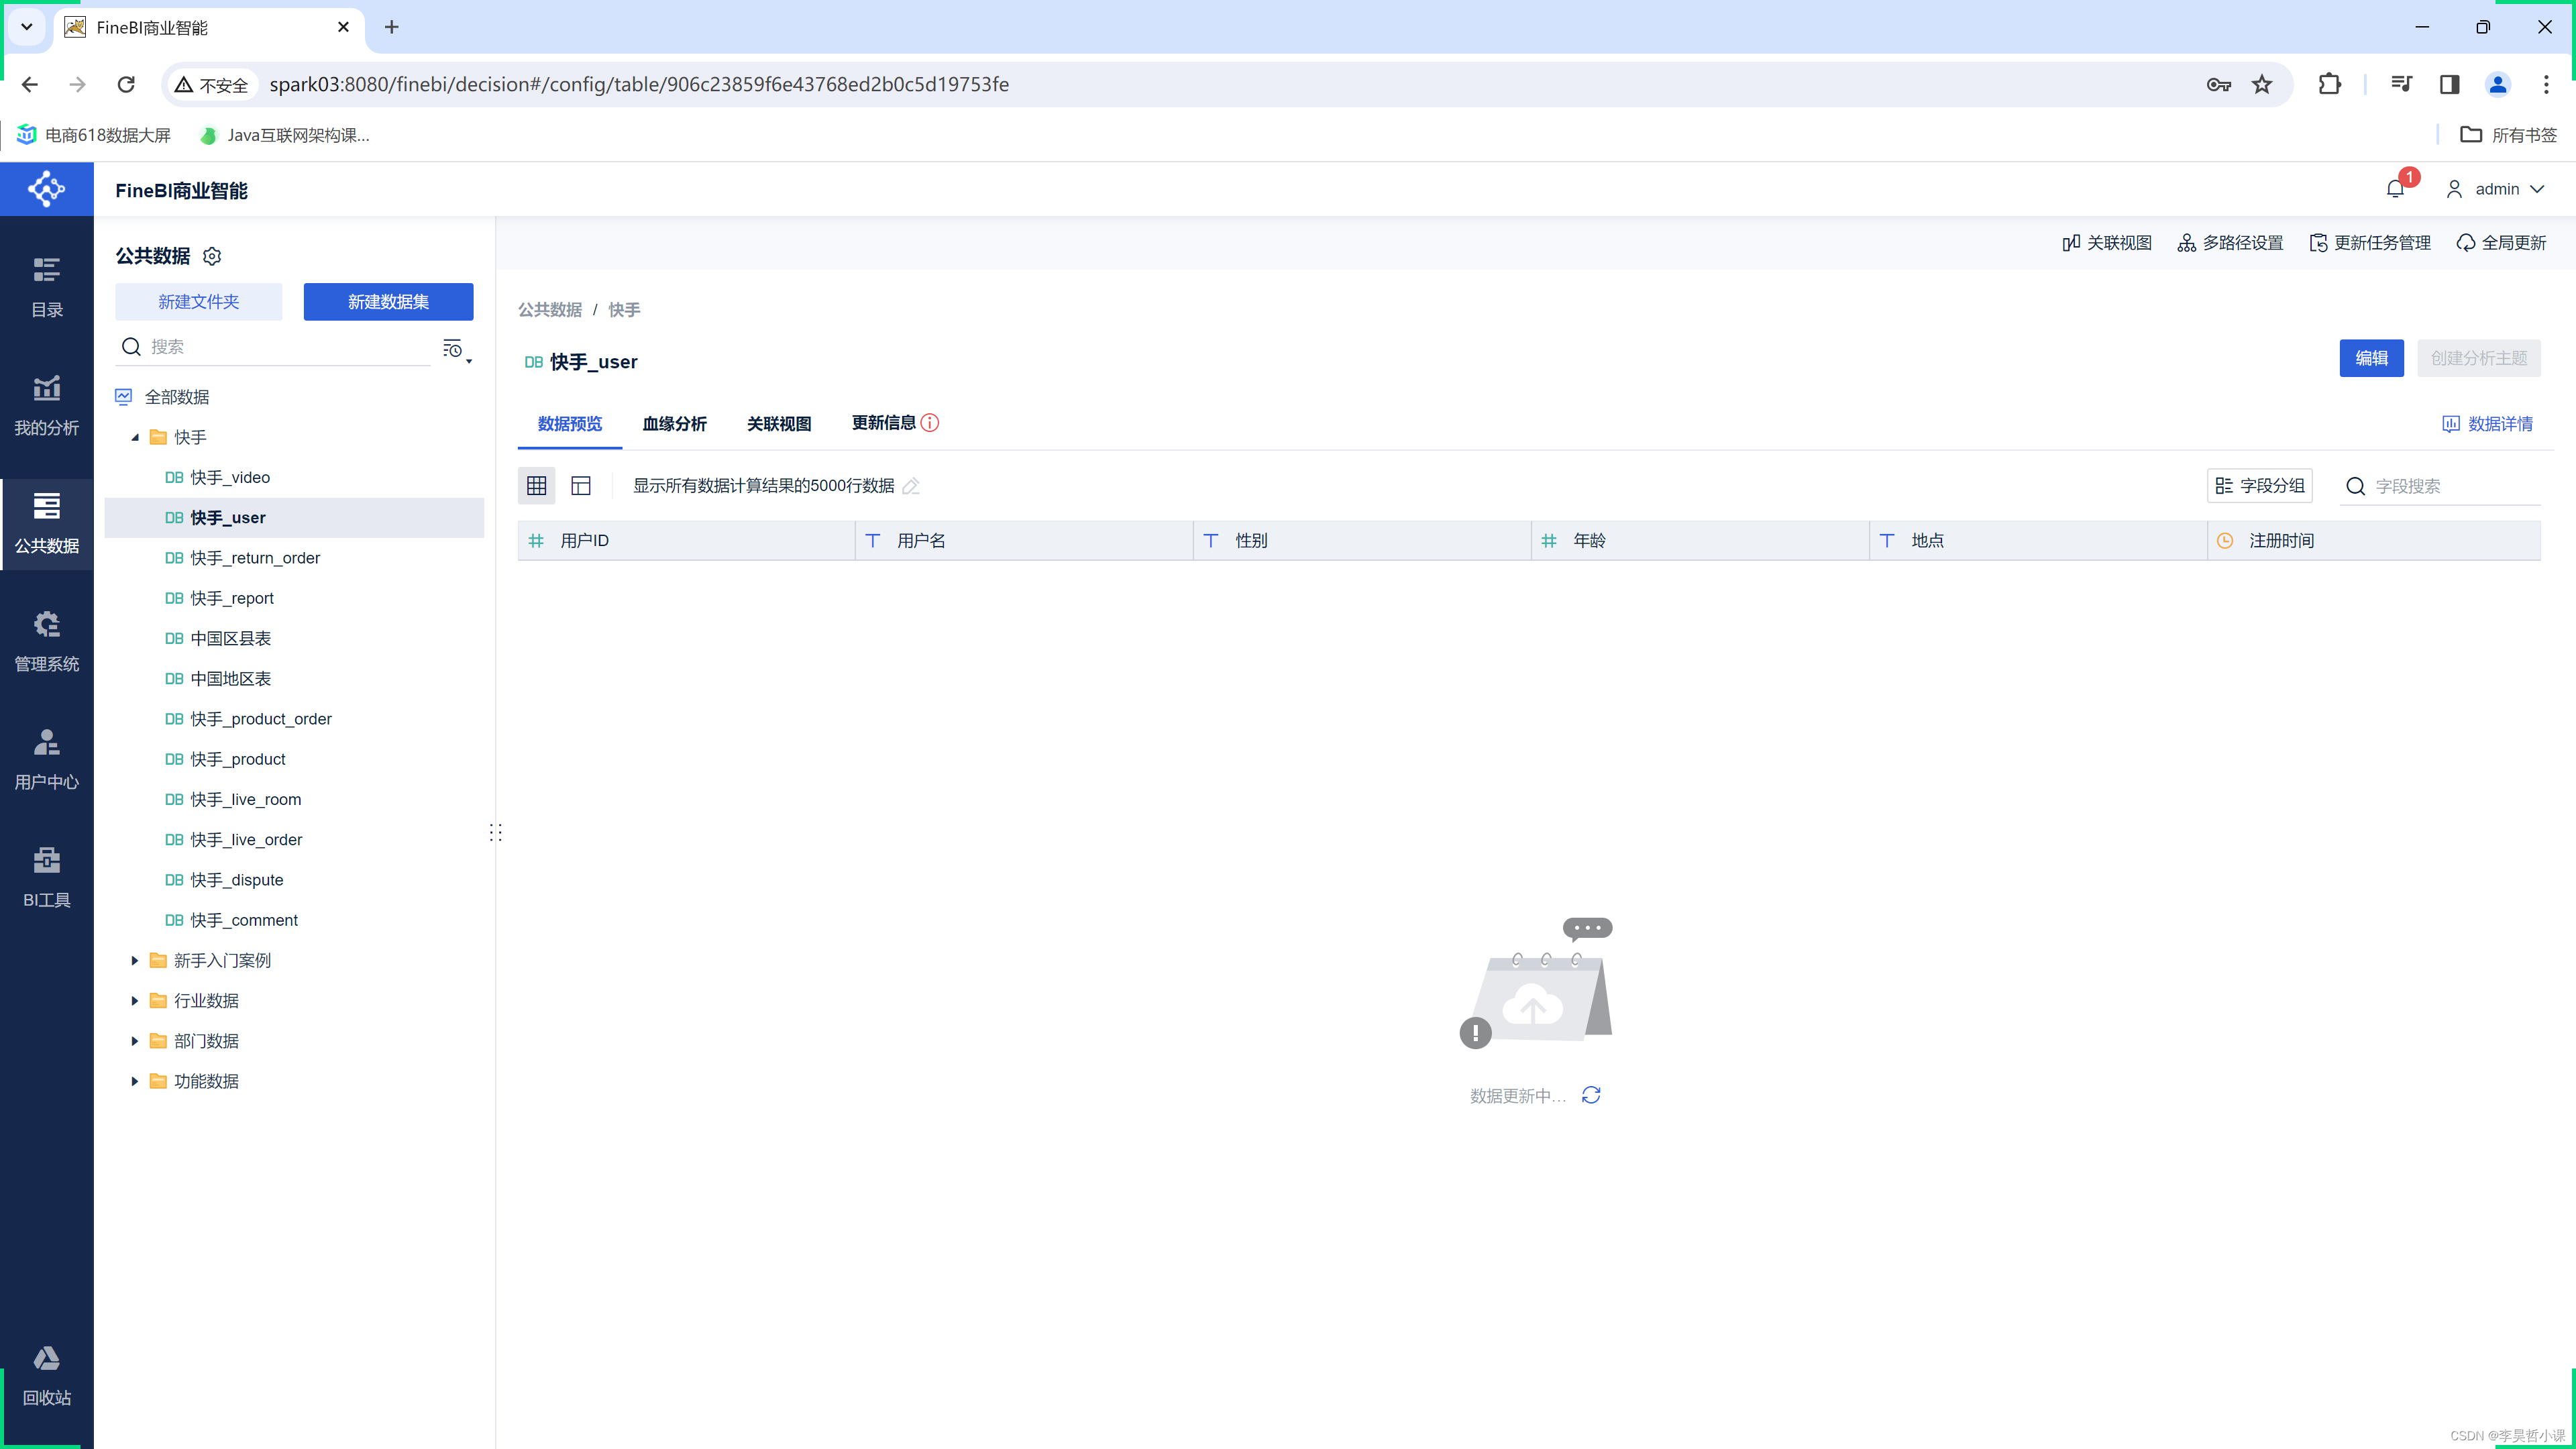Click the blue 编辑 button
2576x1449 pixels.
(2371, 358)
